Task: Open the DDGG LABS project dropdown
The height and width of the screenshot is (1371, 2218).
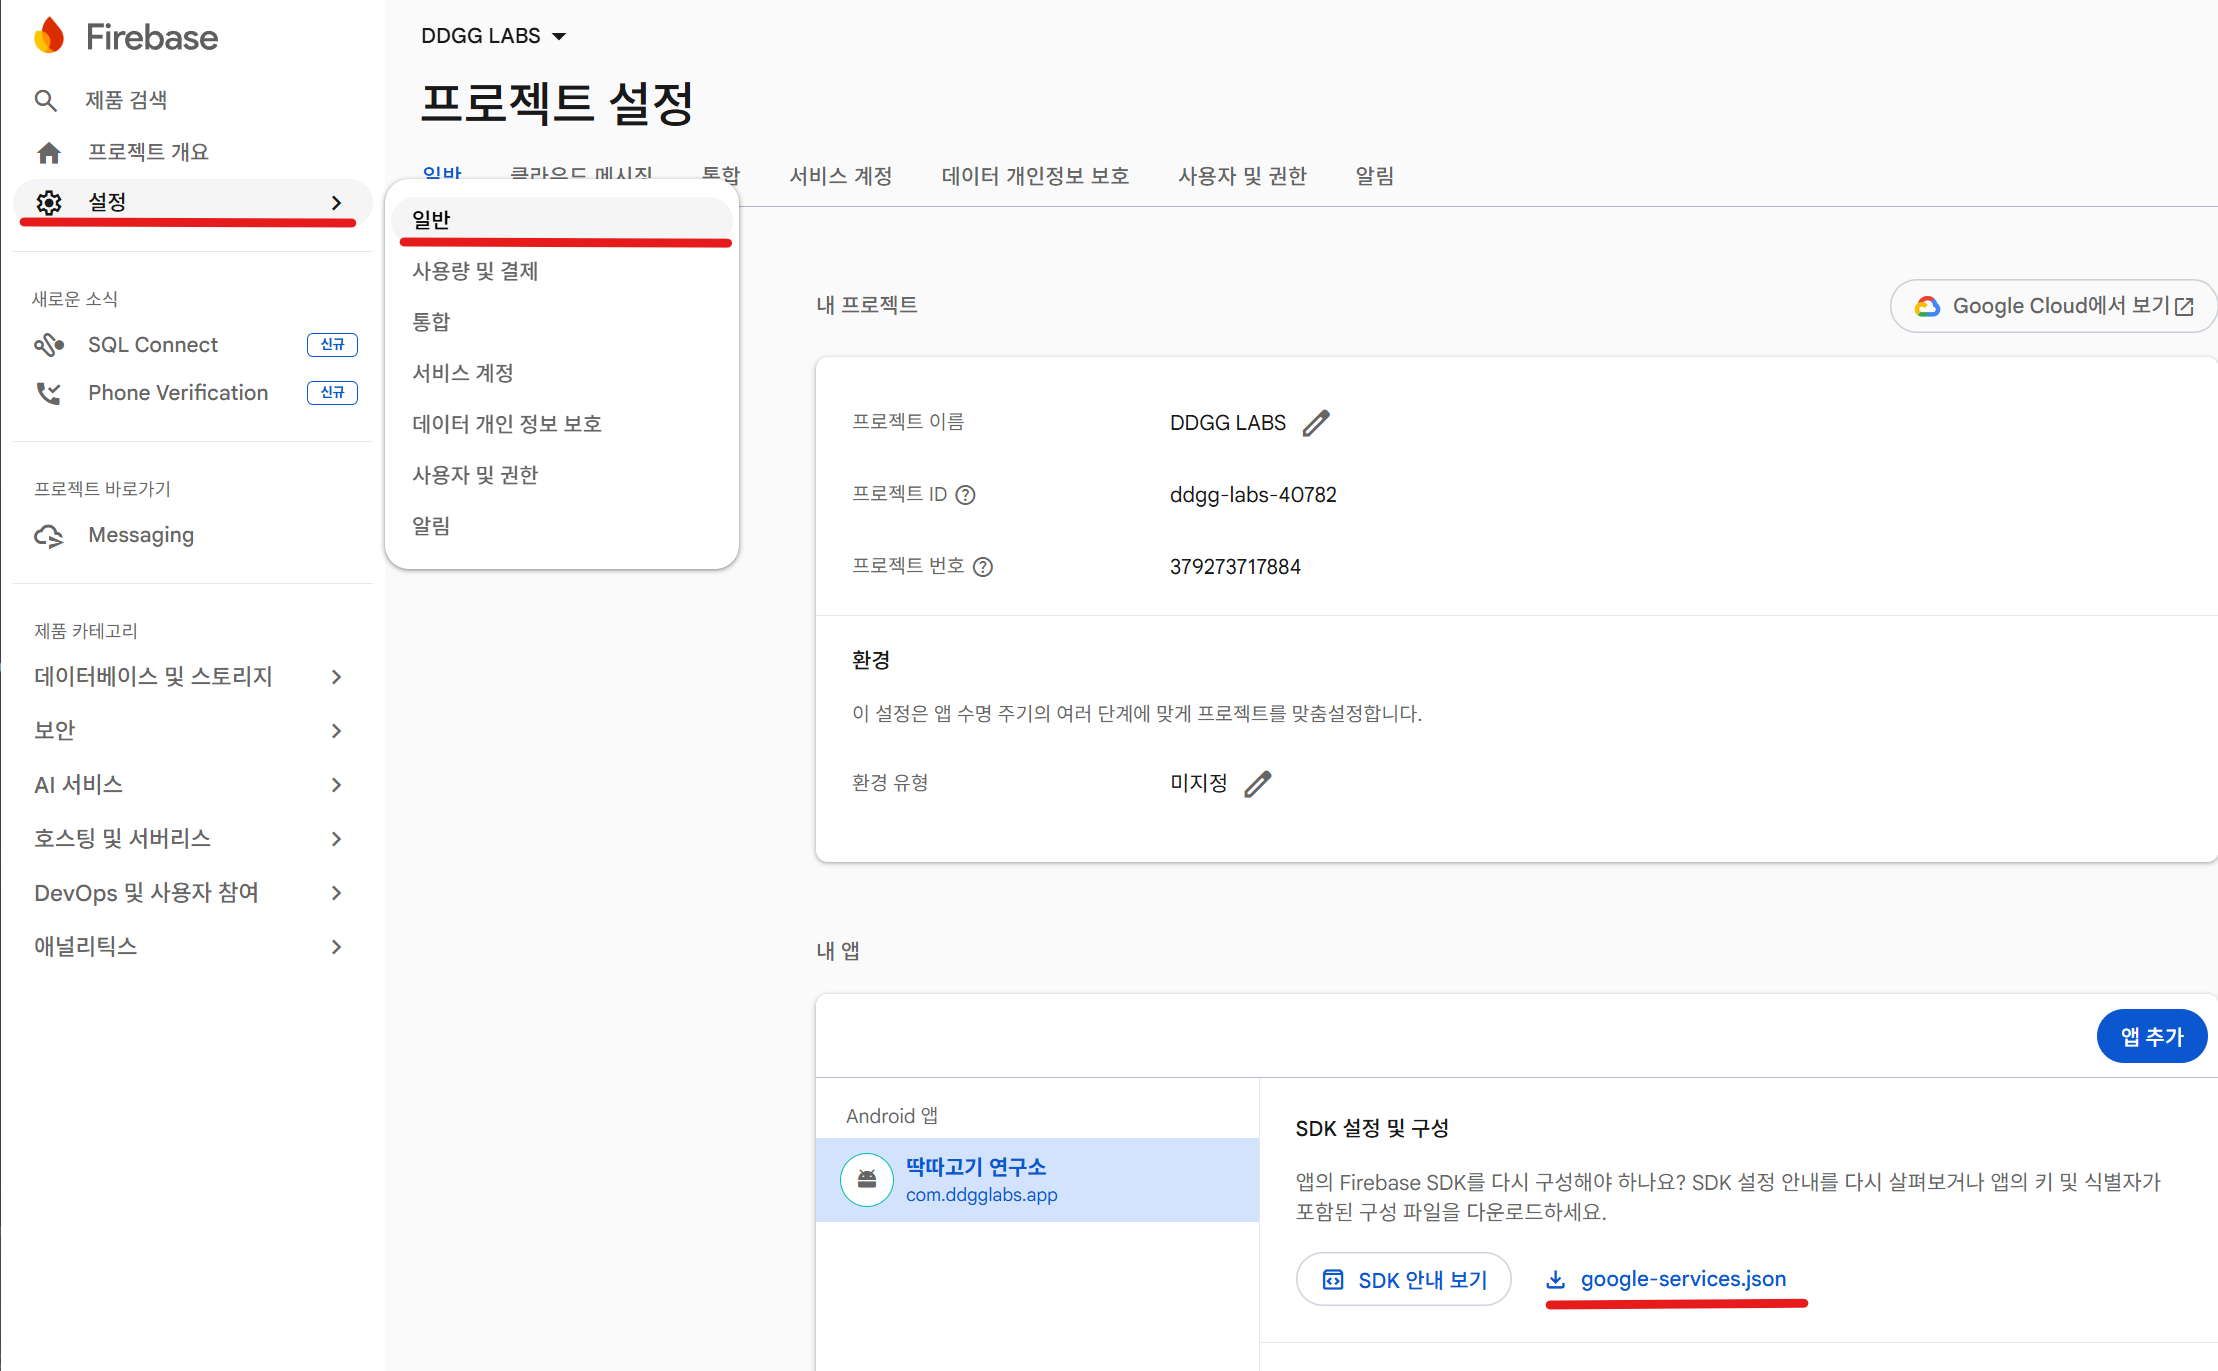Action: [494, 36]
